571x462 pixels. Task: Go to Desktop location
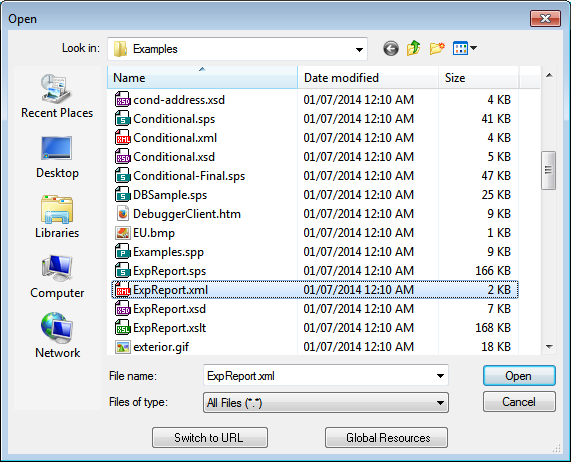(57, 157)
